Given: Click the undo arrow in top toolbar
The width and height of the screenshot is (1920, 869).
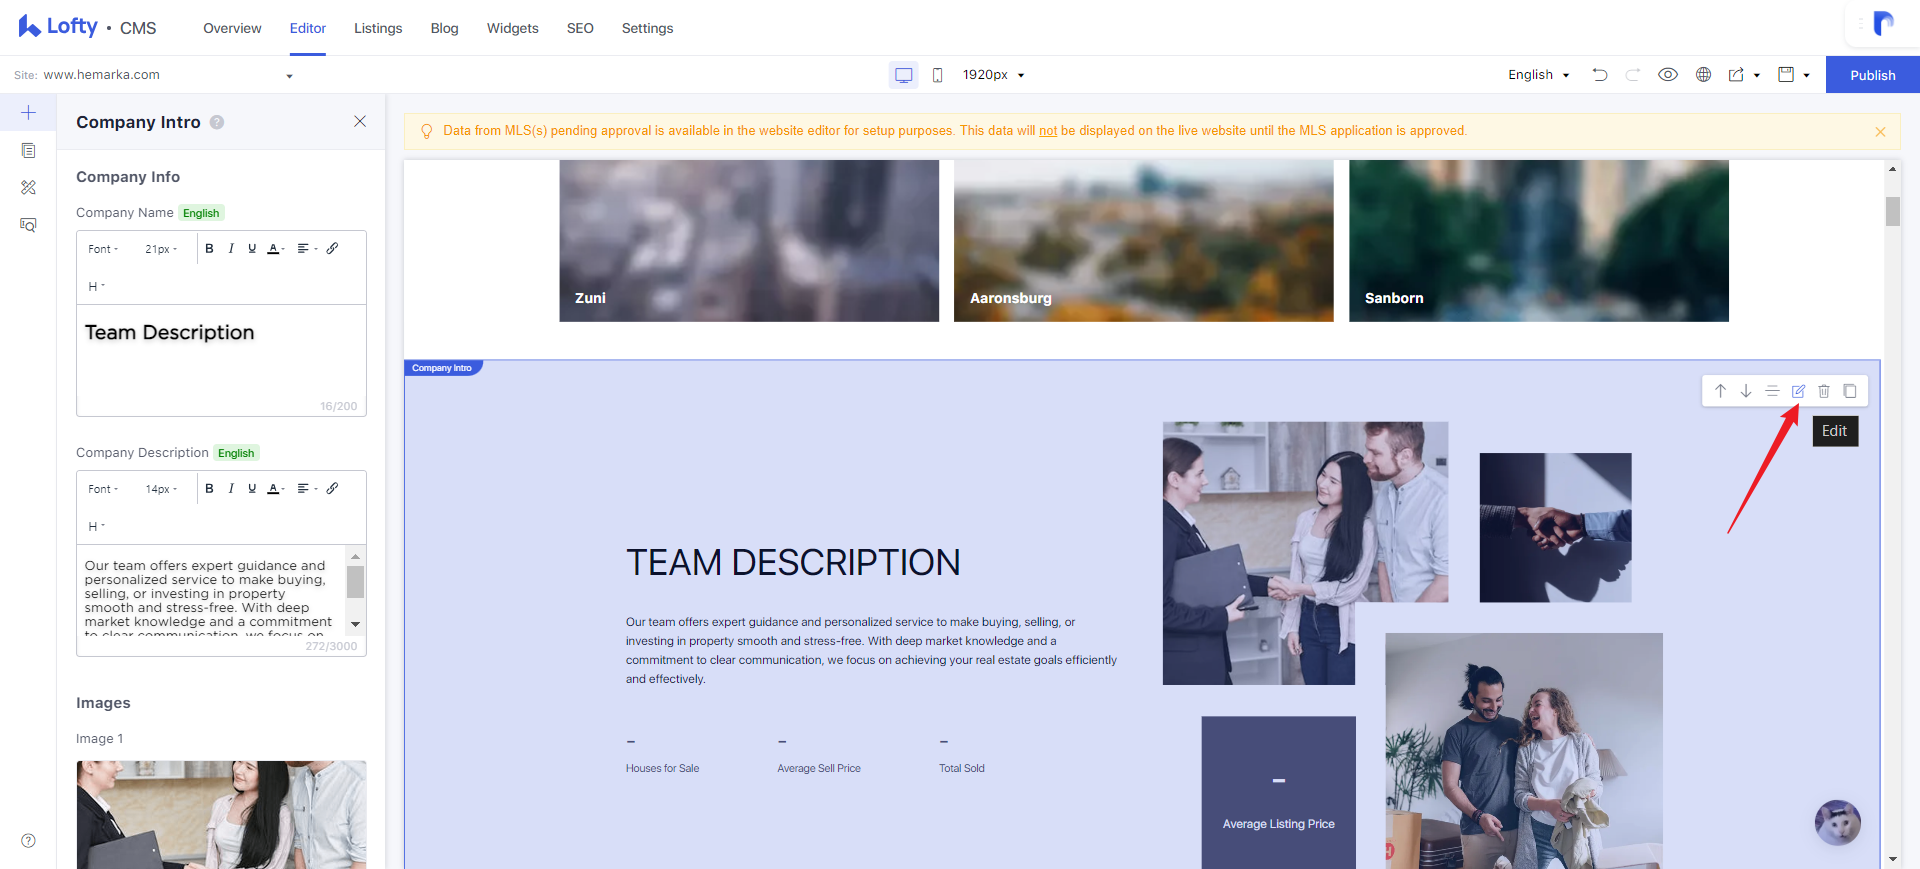Looking at the screenshot, I should tap(1600, 75).
